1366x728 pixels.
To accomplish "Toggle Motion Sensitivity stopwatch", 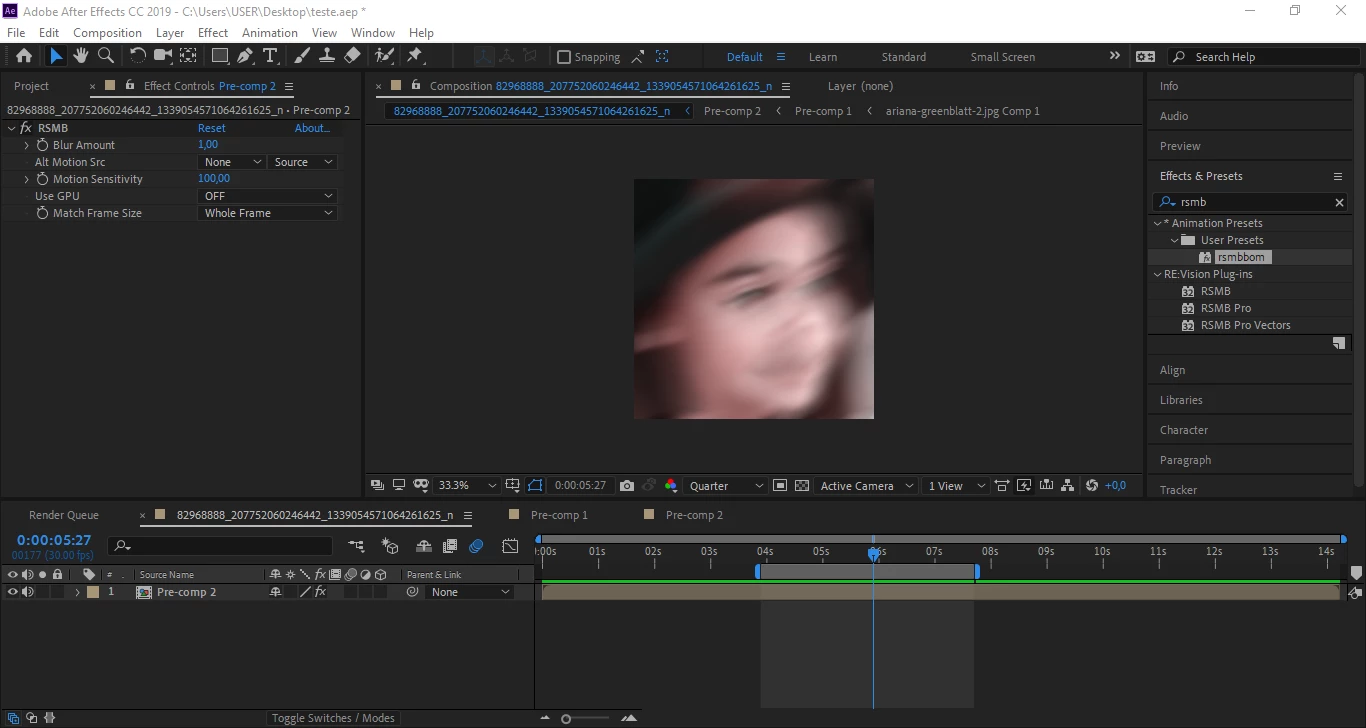I will 43,179.
